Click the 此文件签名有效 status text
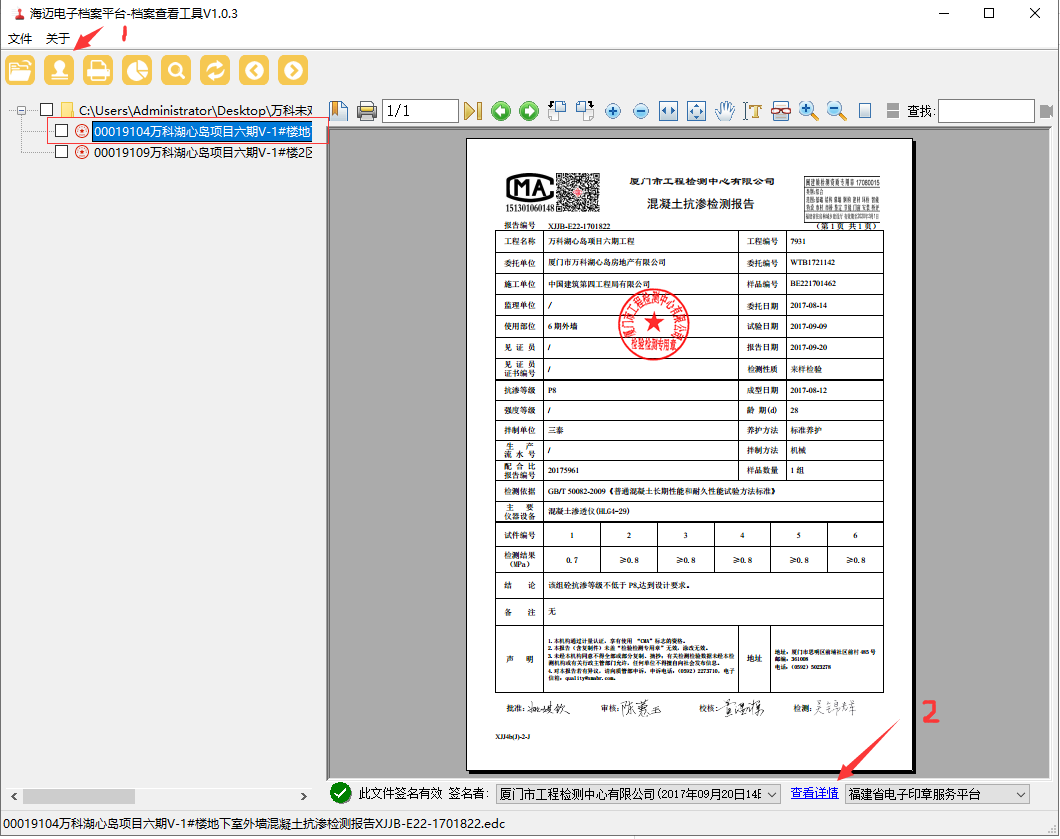Viewport: 1060px width, 839px height. 400,793
